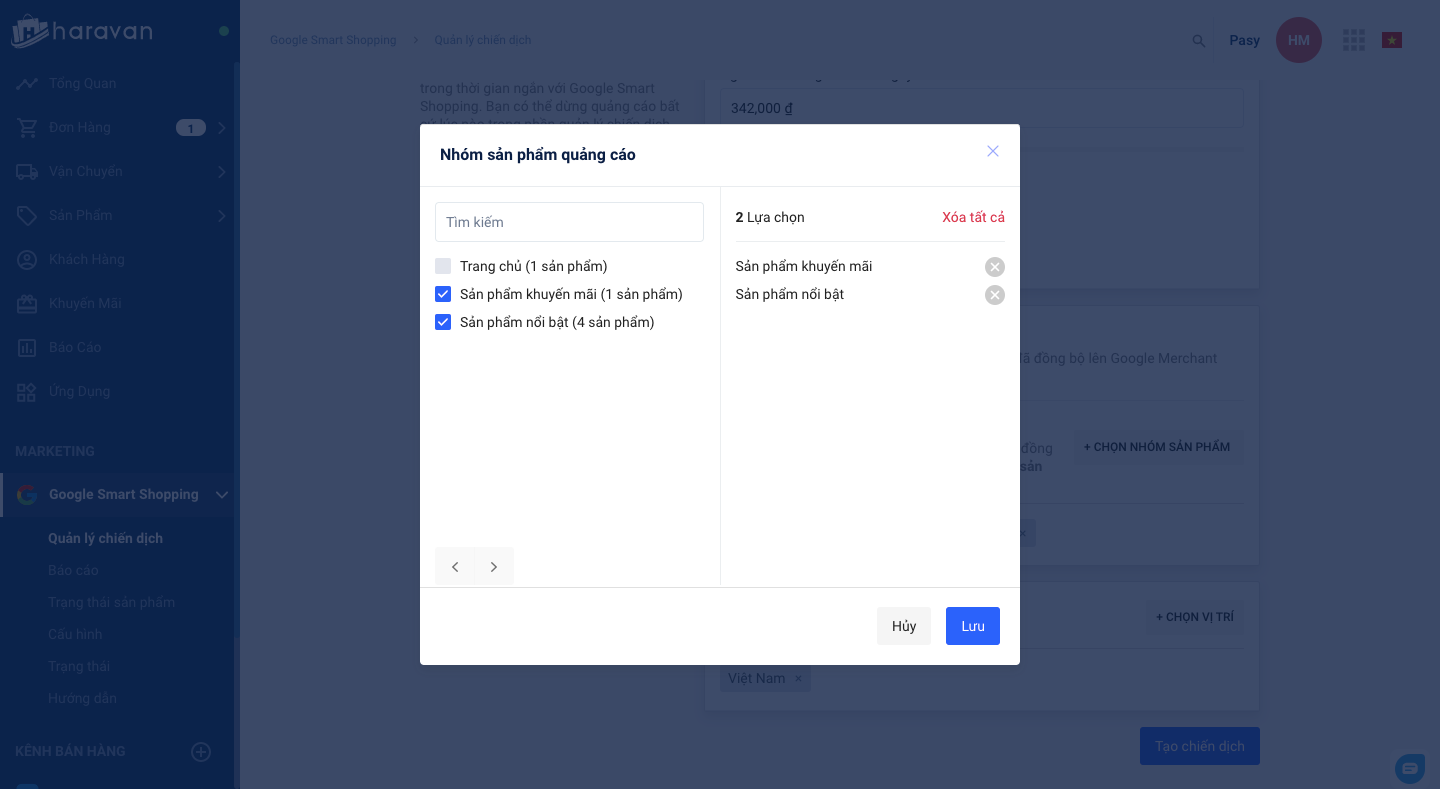Screen dimensions: 1440x789
Task: Uncheck 'Sản phẩm nổi bật' checkbox
Action: click(x=443, y=322)
